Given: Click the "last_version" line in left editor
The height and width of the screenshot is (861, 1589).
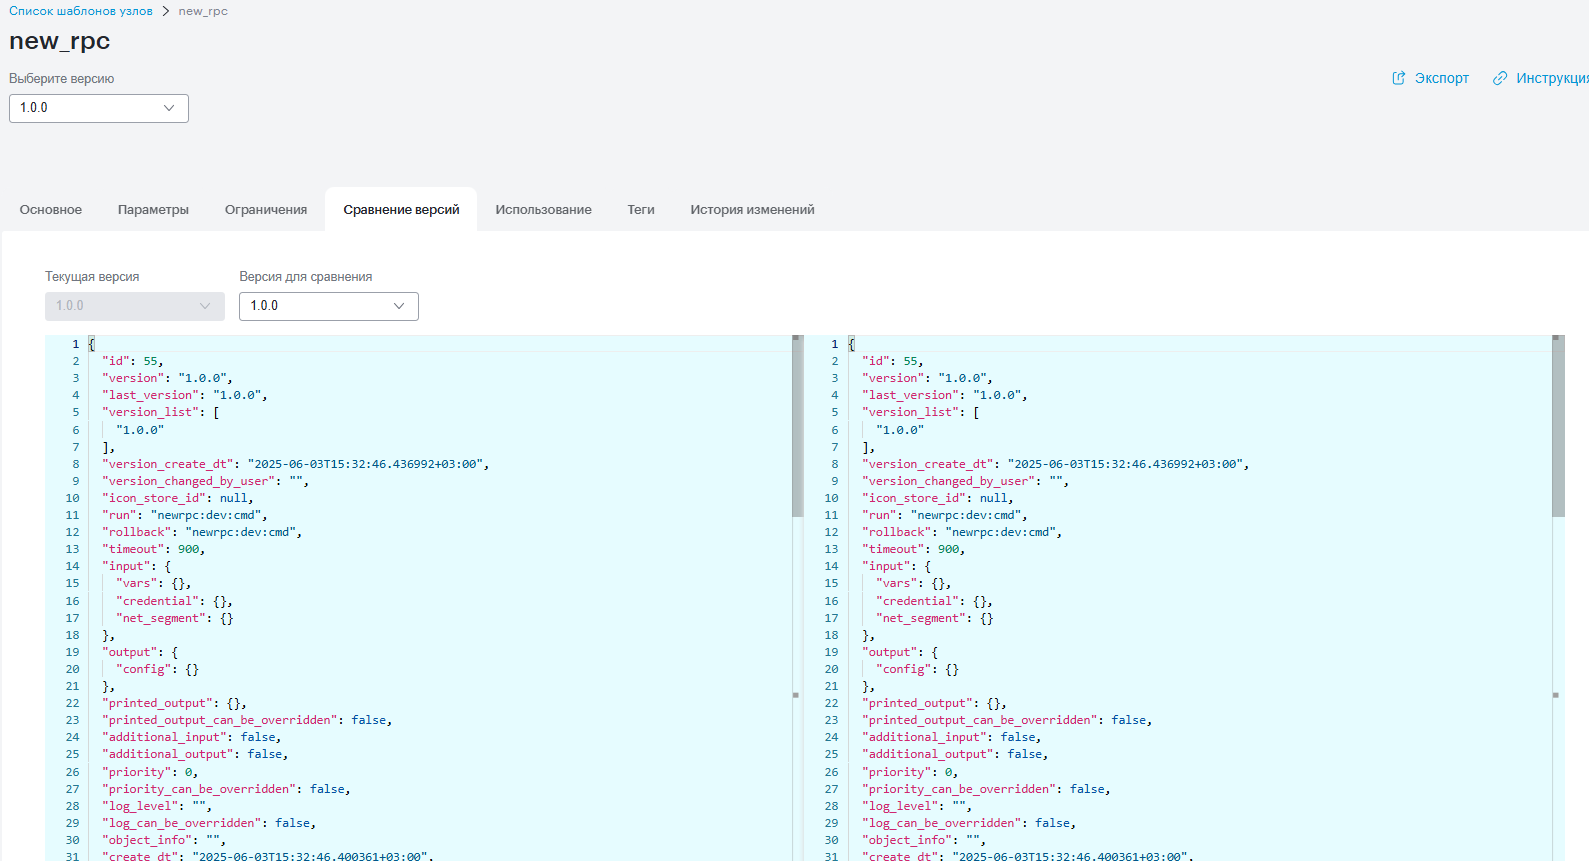Looking at the screenshot, I should point(185,395).
